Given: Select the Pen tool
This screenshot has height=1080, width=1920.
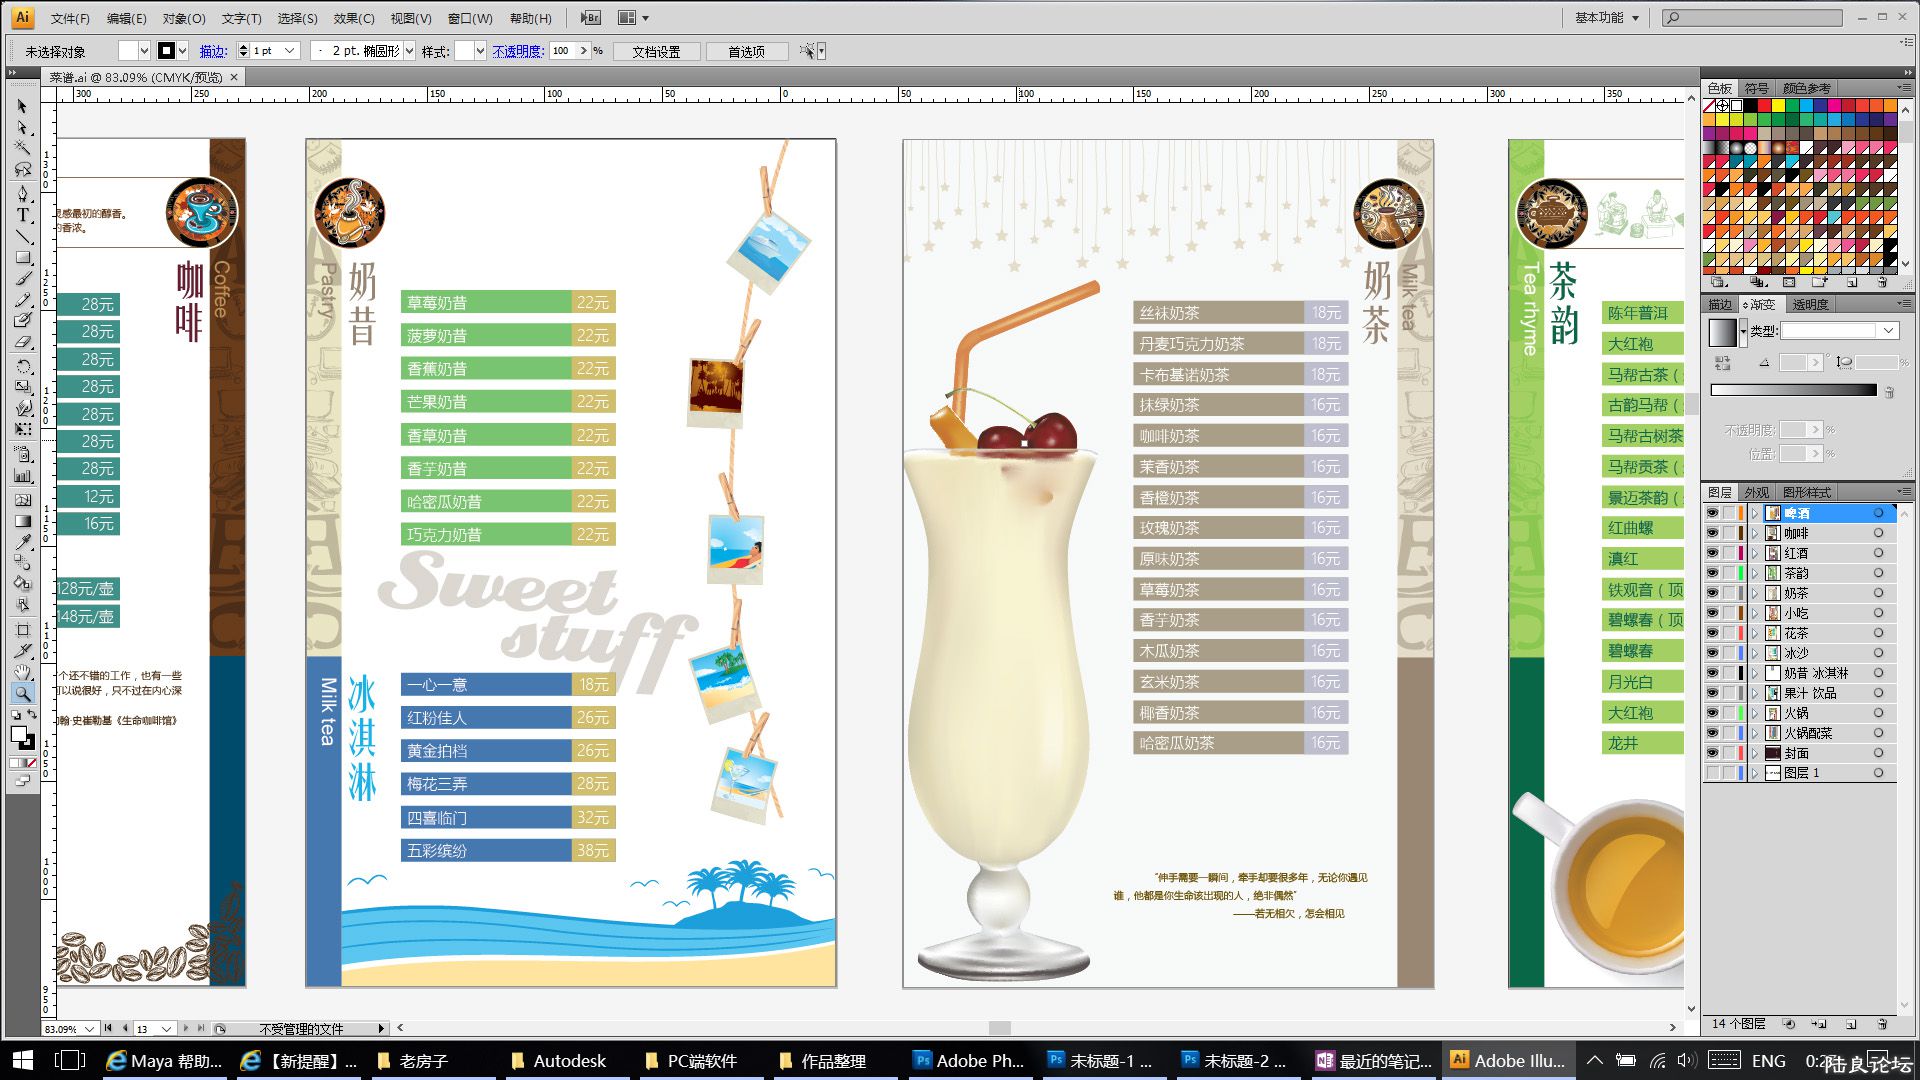Looking at the screenshot, I should click(x=23, y=193).
